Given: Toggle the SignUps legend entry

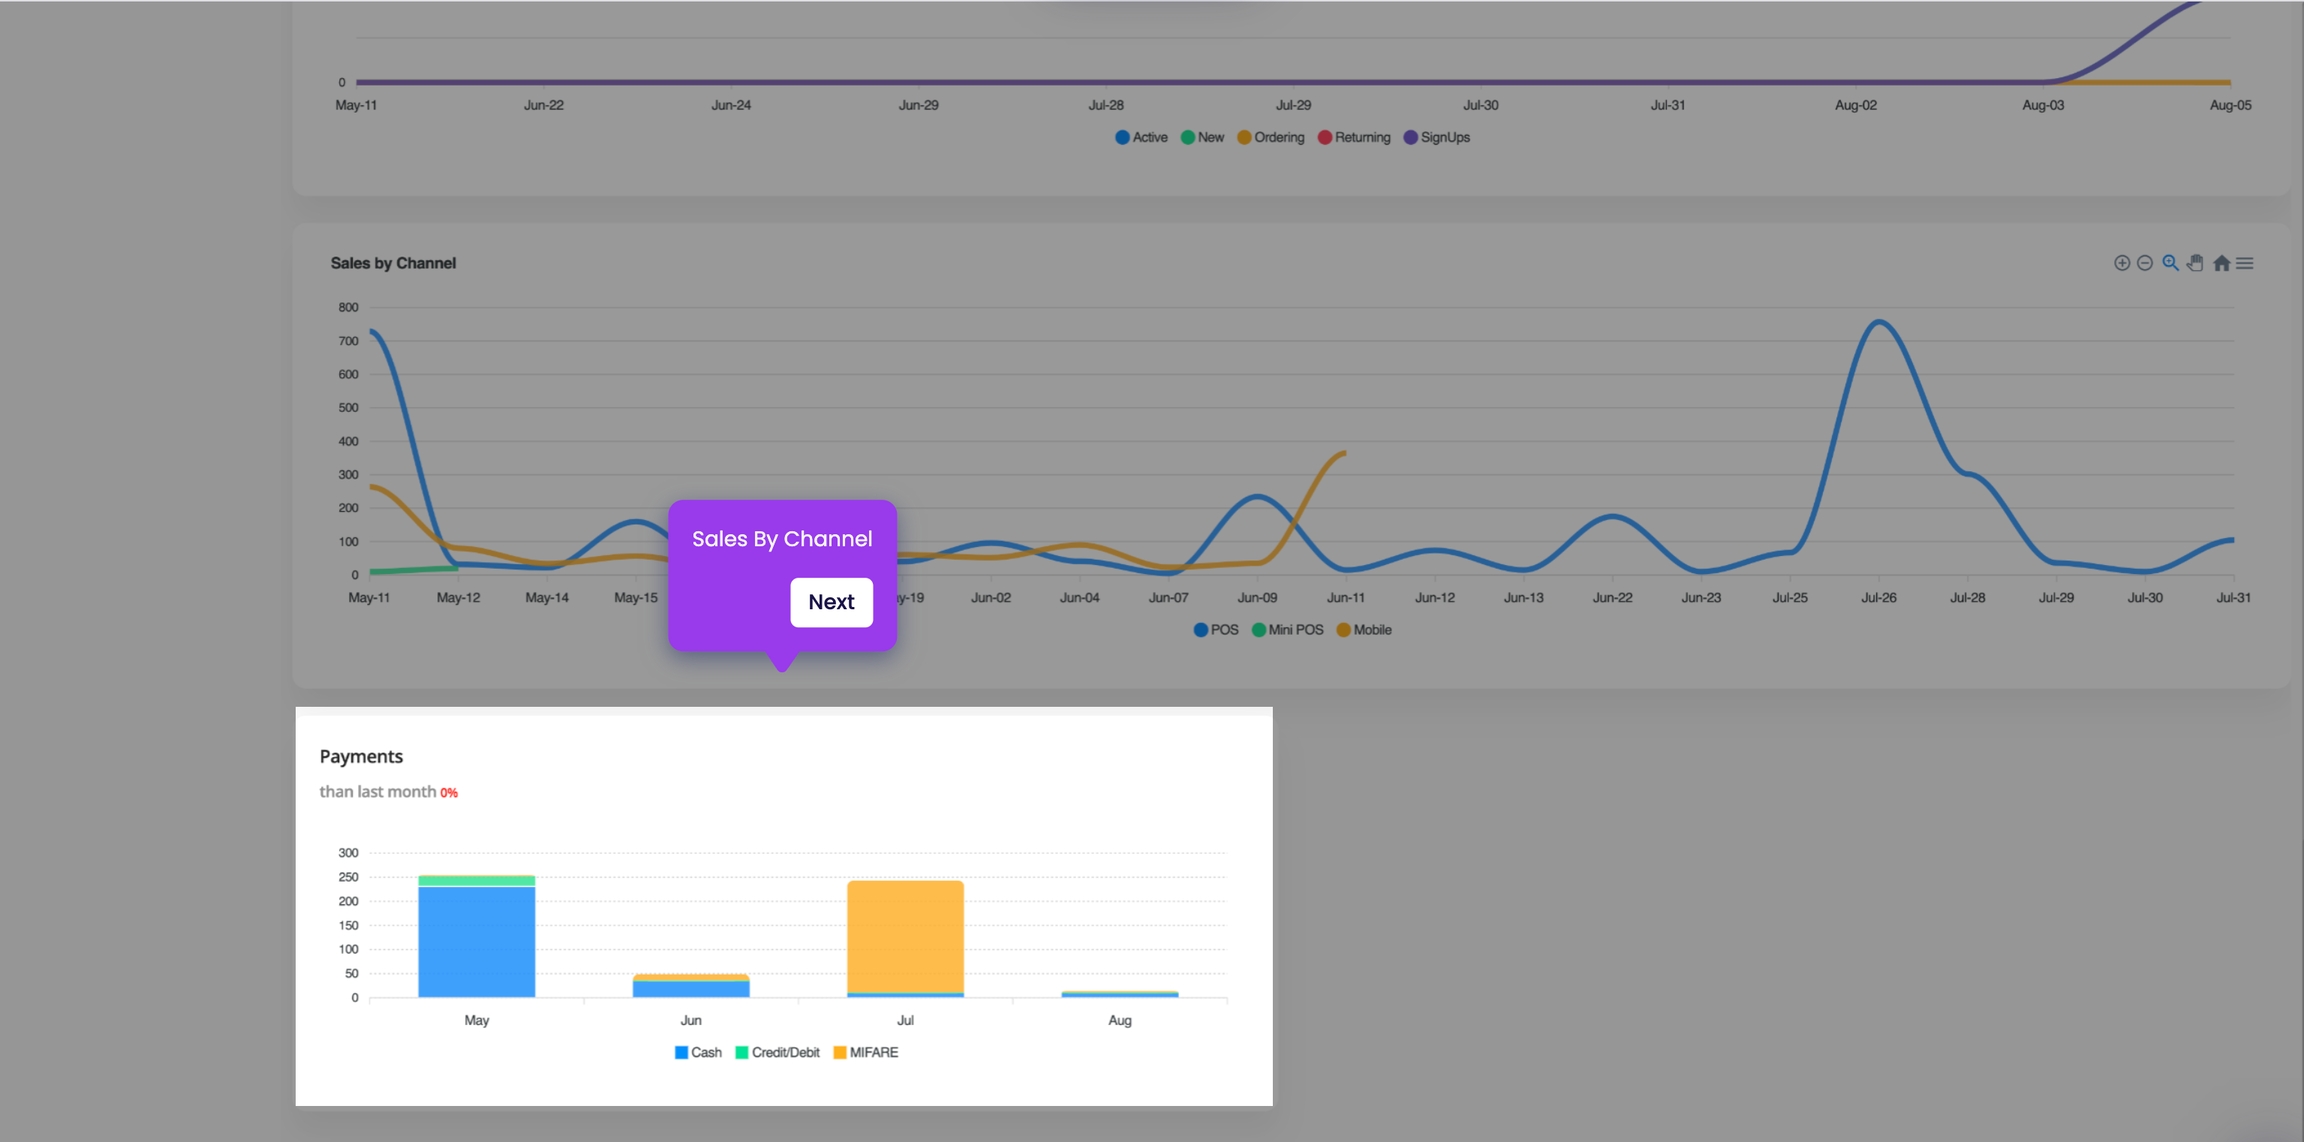Looking at the screenshot, I should point(1437,138).
